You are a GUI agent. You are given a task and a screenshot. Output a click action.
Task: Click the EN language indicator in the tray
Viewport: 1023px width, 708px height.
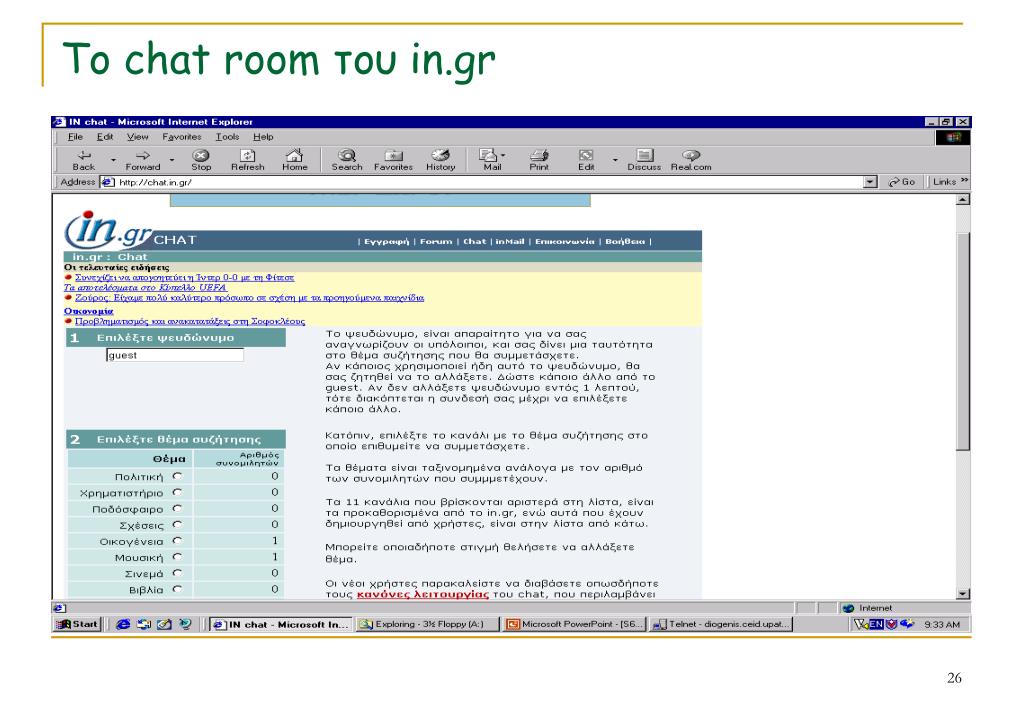876,624
